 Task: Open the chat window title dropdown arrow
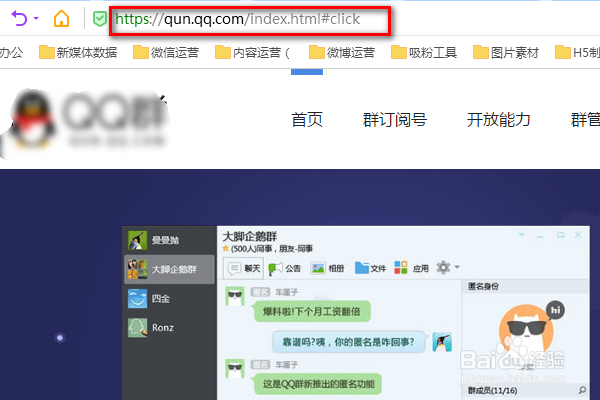coord(522,235)
